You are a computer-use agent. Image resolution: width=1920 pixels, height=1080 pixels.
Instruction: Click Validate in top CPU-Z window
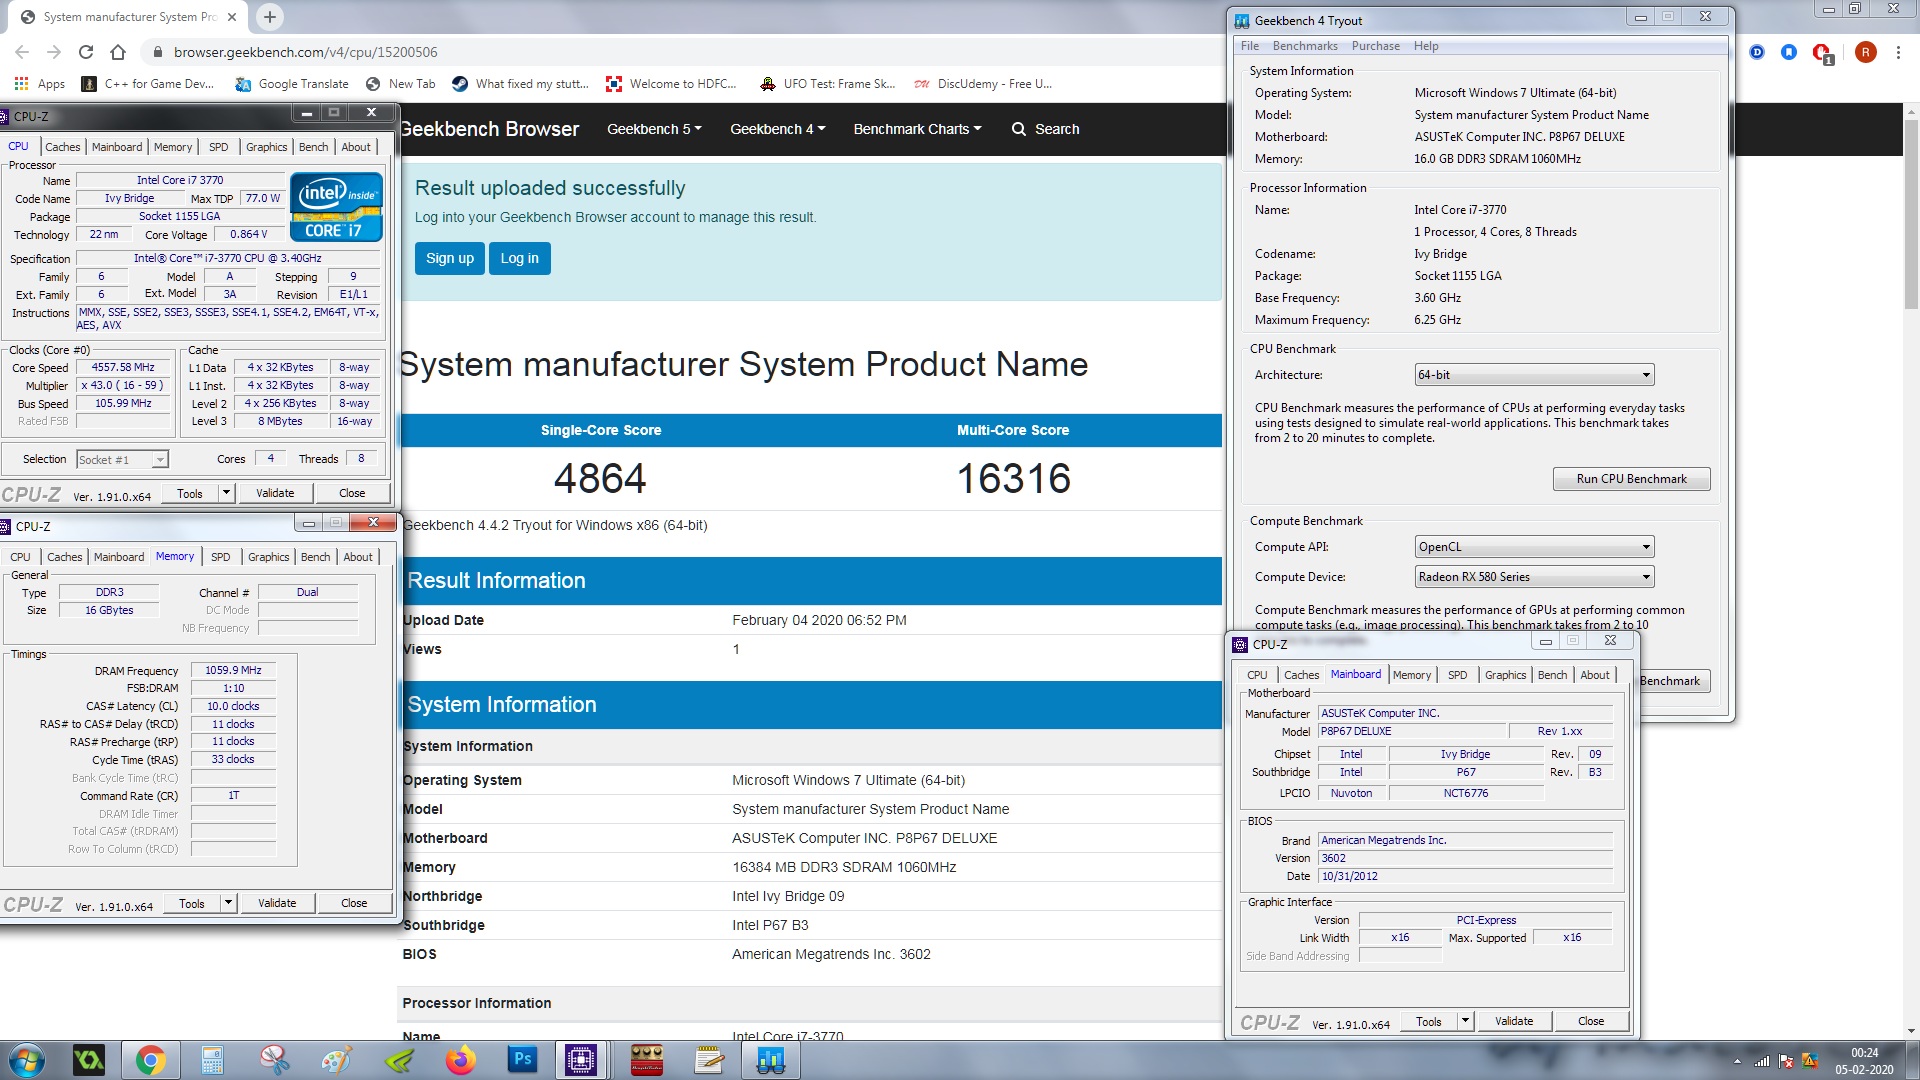pyautogui.click(x=275, y=493)
